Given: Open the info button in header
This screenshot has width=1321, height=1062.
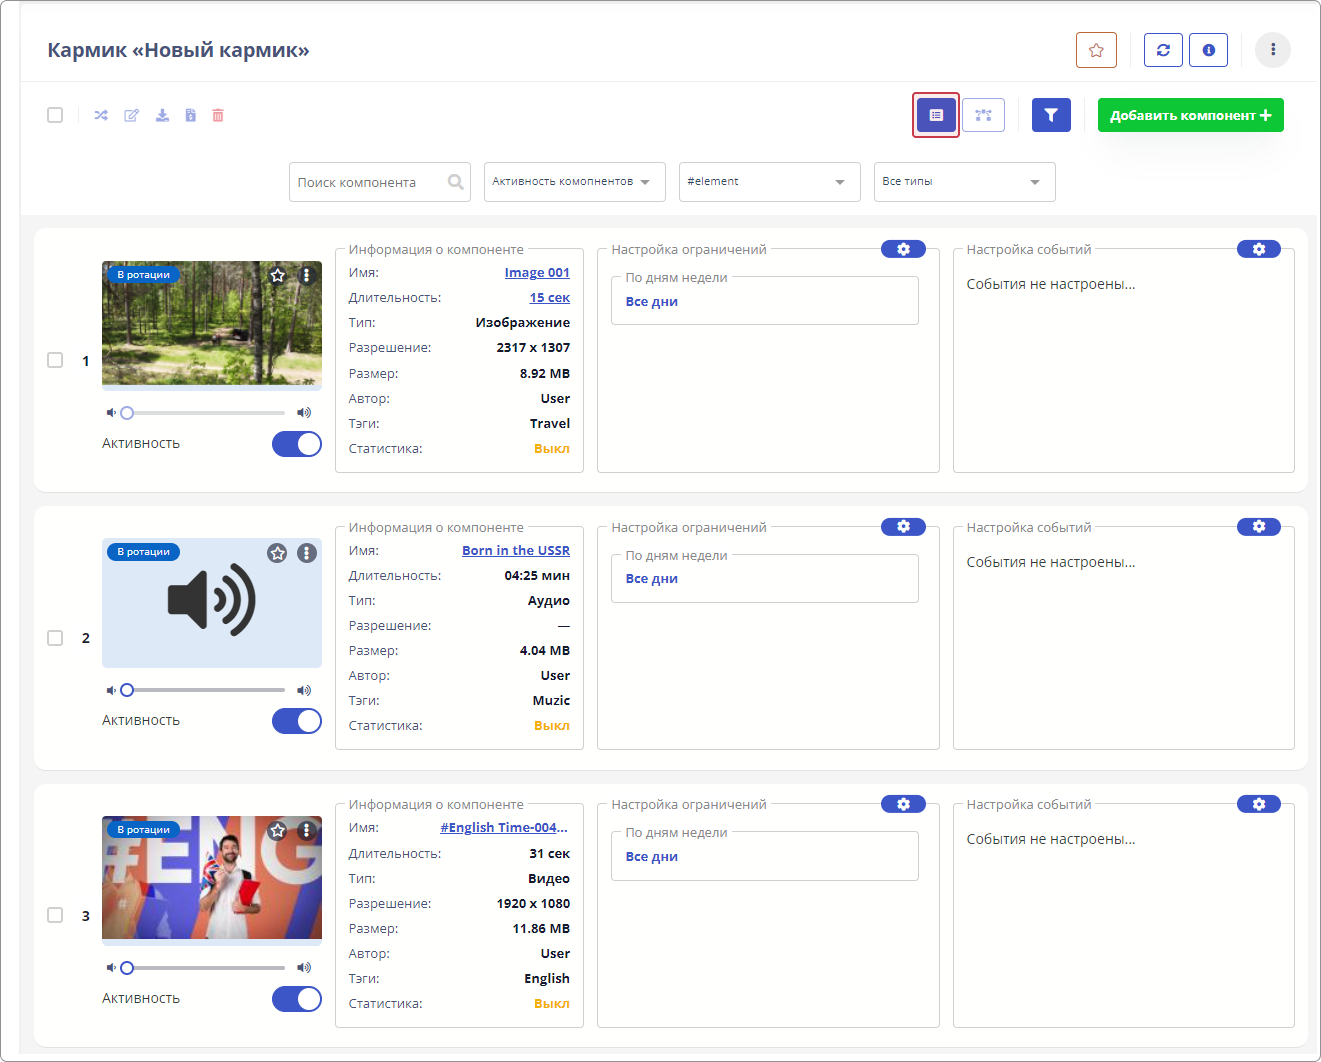Looking at the screenshot, I should (1208, 50).
